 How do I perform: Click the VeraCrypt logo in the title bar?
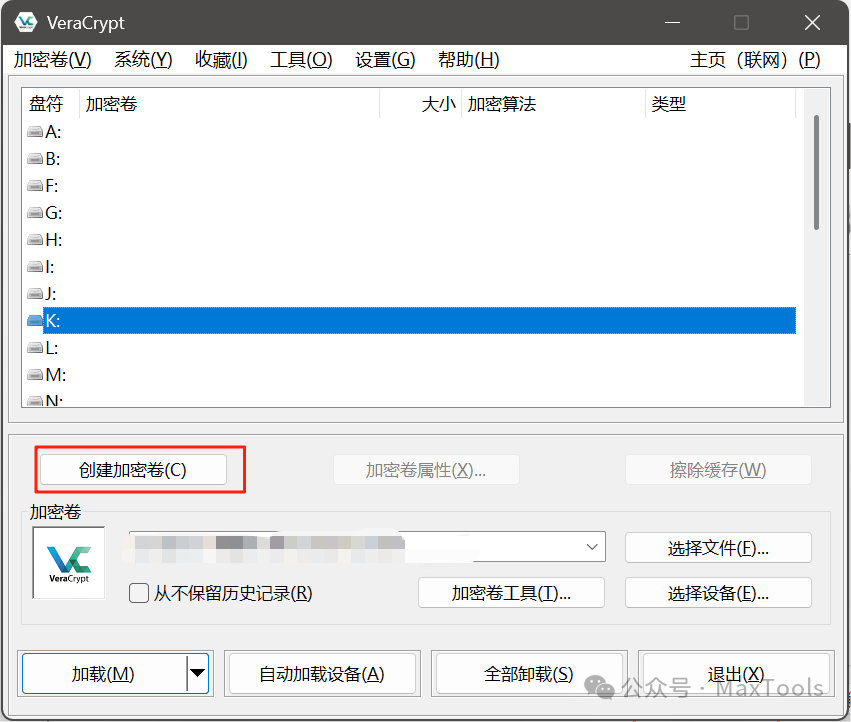click(26, 22)
